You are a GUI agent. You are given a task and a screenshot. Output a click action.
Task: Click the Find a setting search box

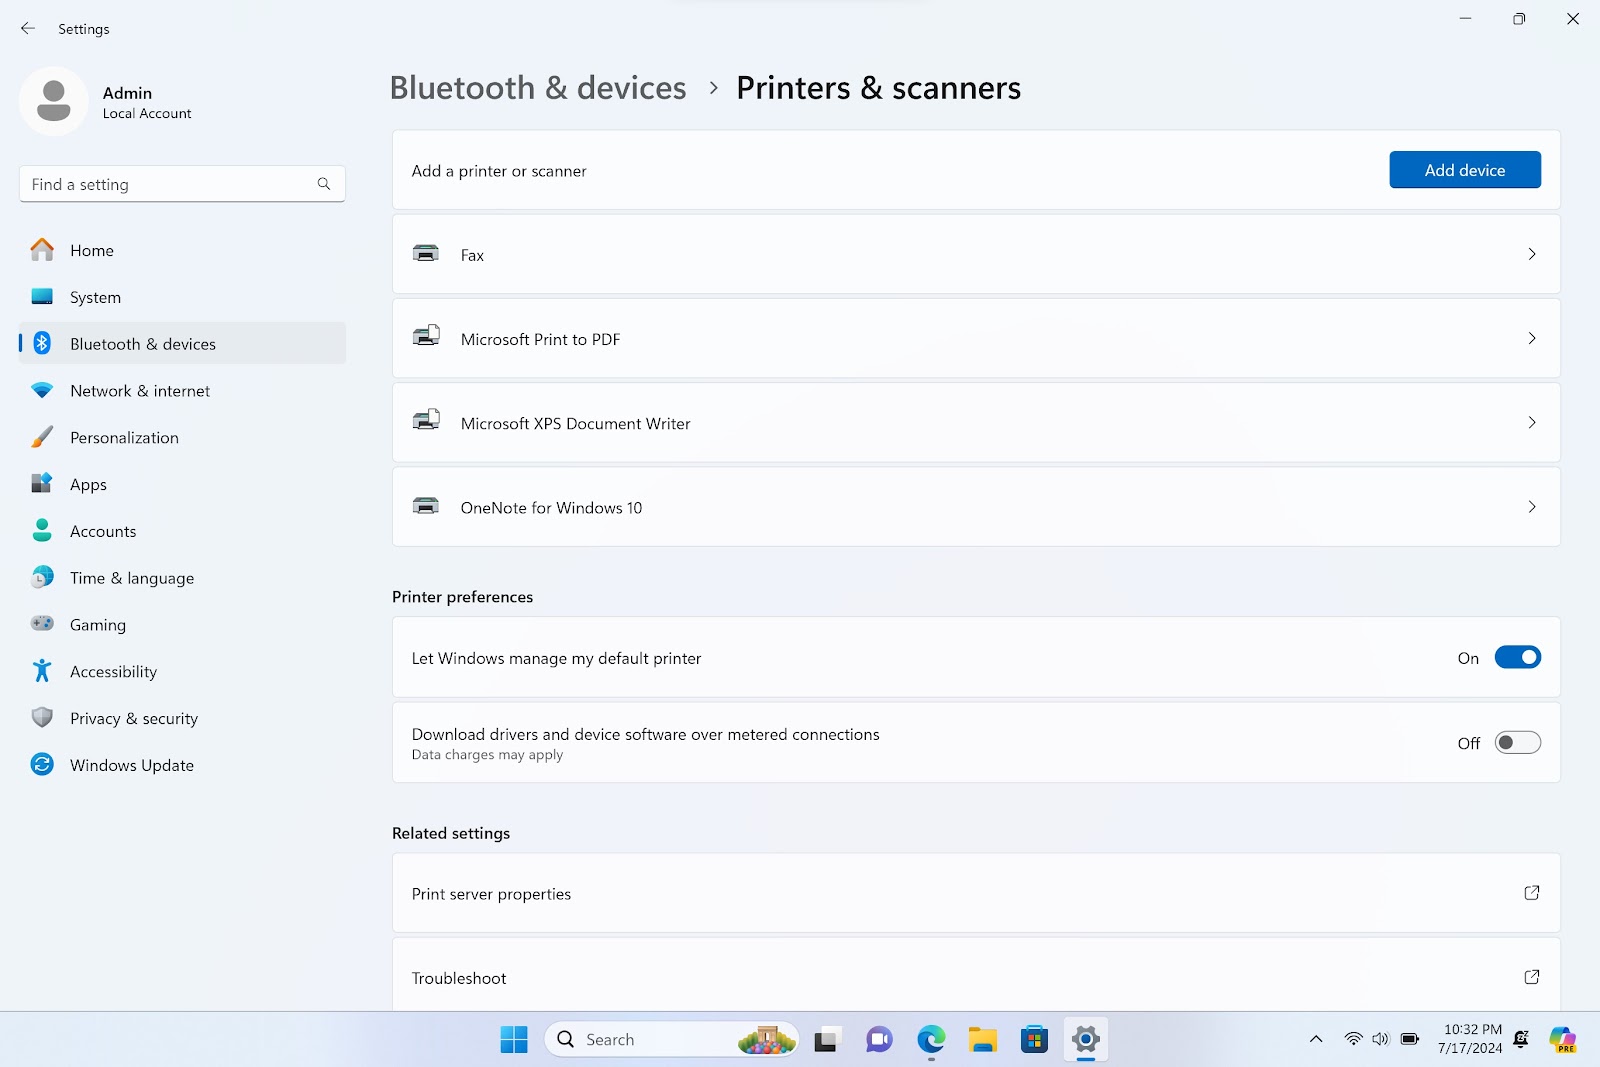point(182,184)
